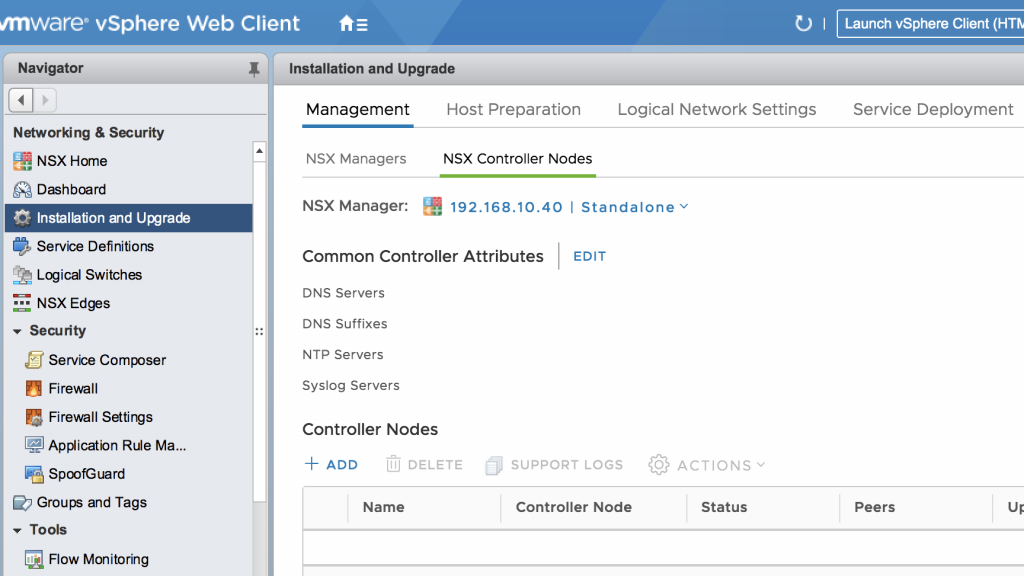Open the NSX Manager Standalone dropdown chevron
Viewport: 1024px width, 576px height.
(684, 206)
